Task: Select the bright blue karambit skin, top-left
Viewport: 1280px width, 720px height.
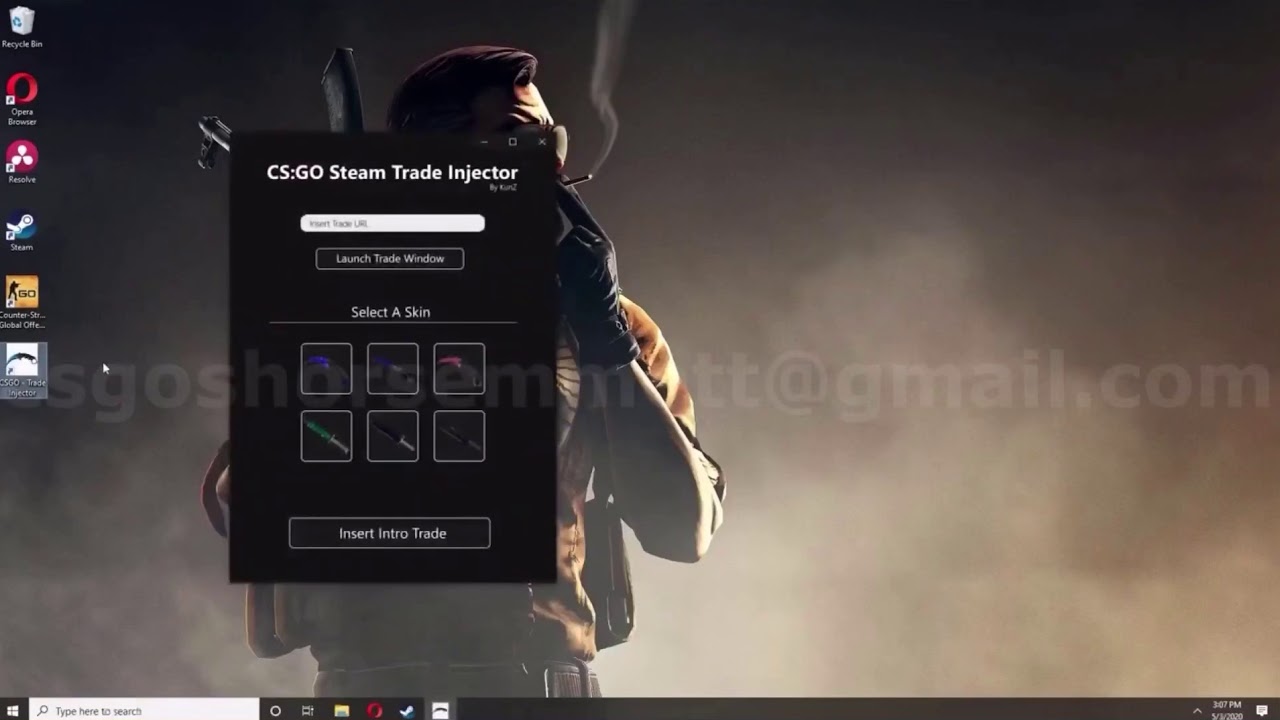Action: (x=326, y=368)
